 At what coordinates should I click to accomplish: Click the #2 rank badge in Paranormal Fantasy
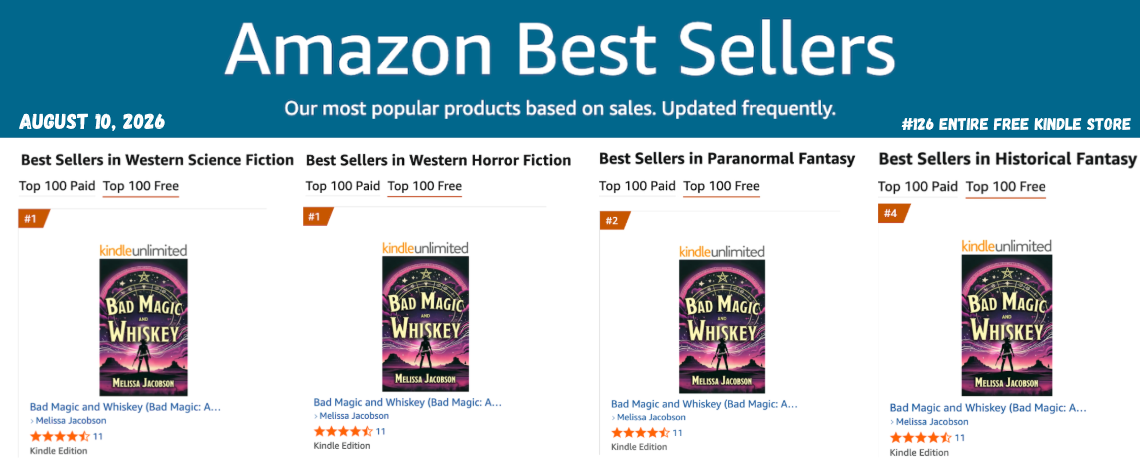(615, 220)
